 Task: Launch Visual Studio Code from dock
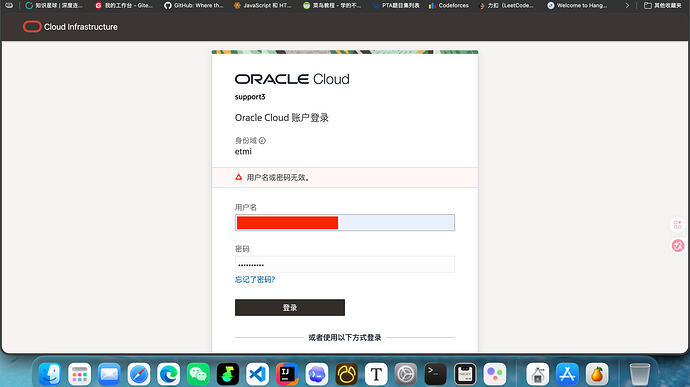tap(257, 374)
